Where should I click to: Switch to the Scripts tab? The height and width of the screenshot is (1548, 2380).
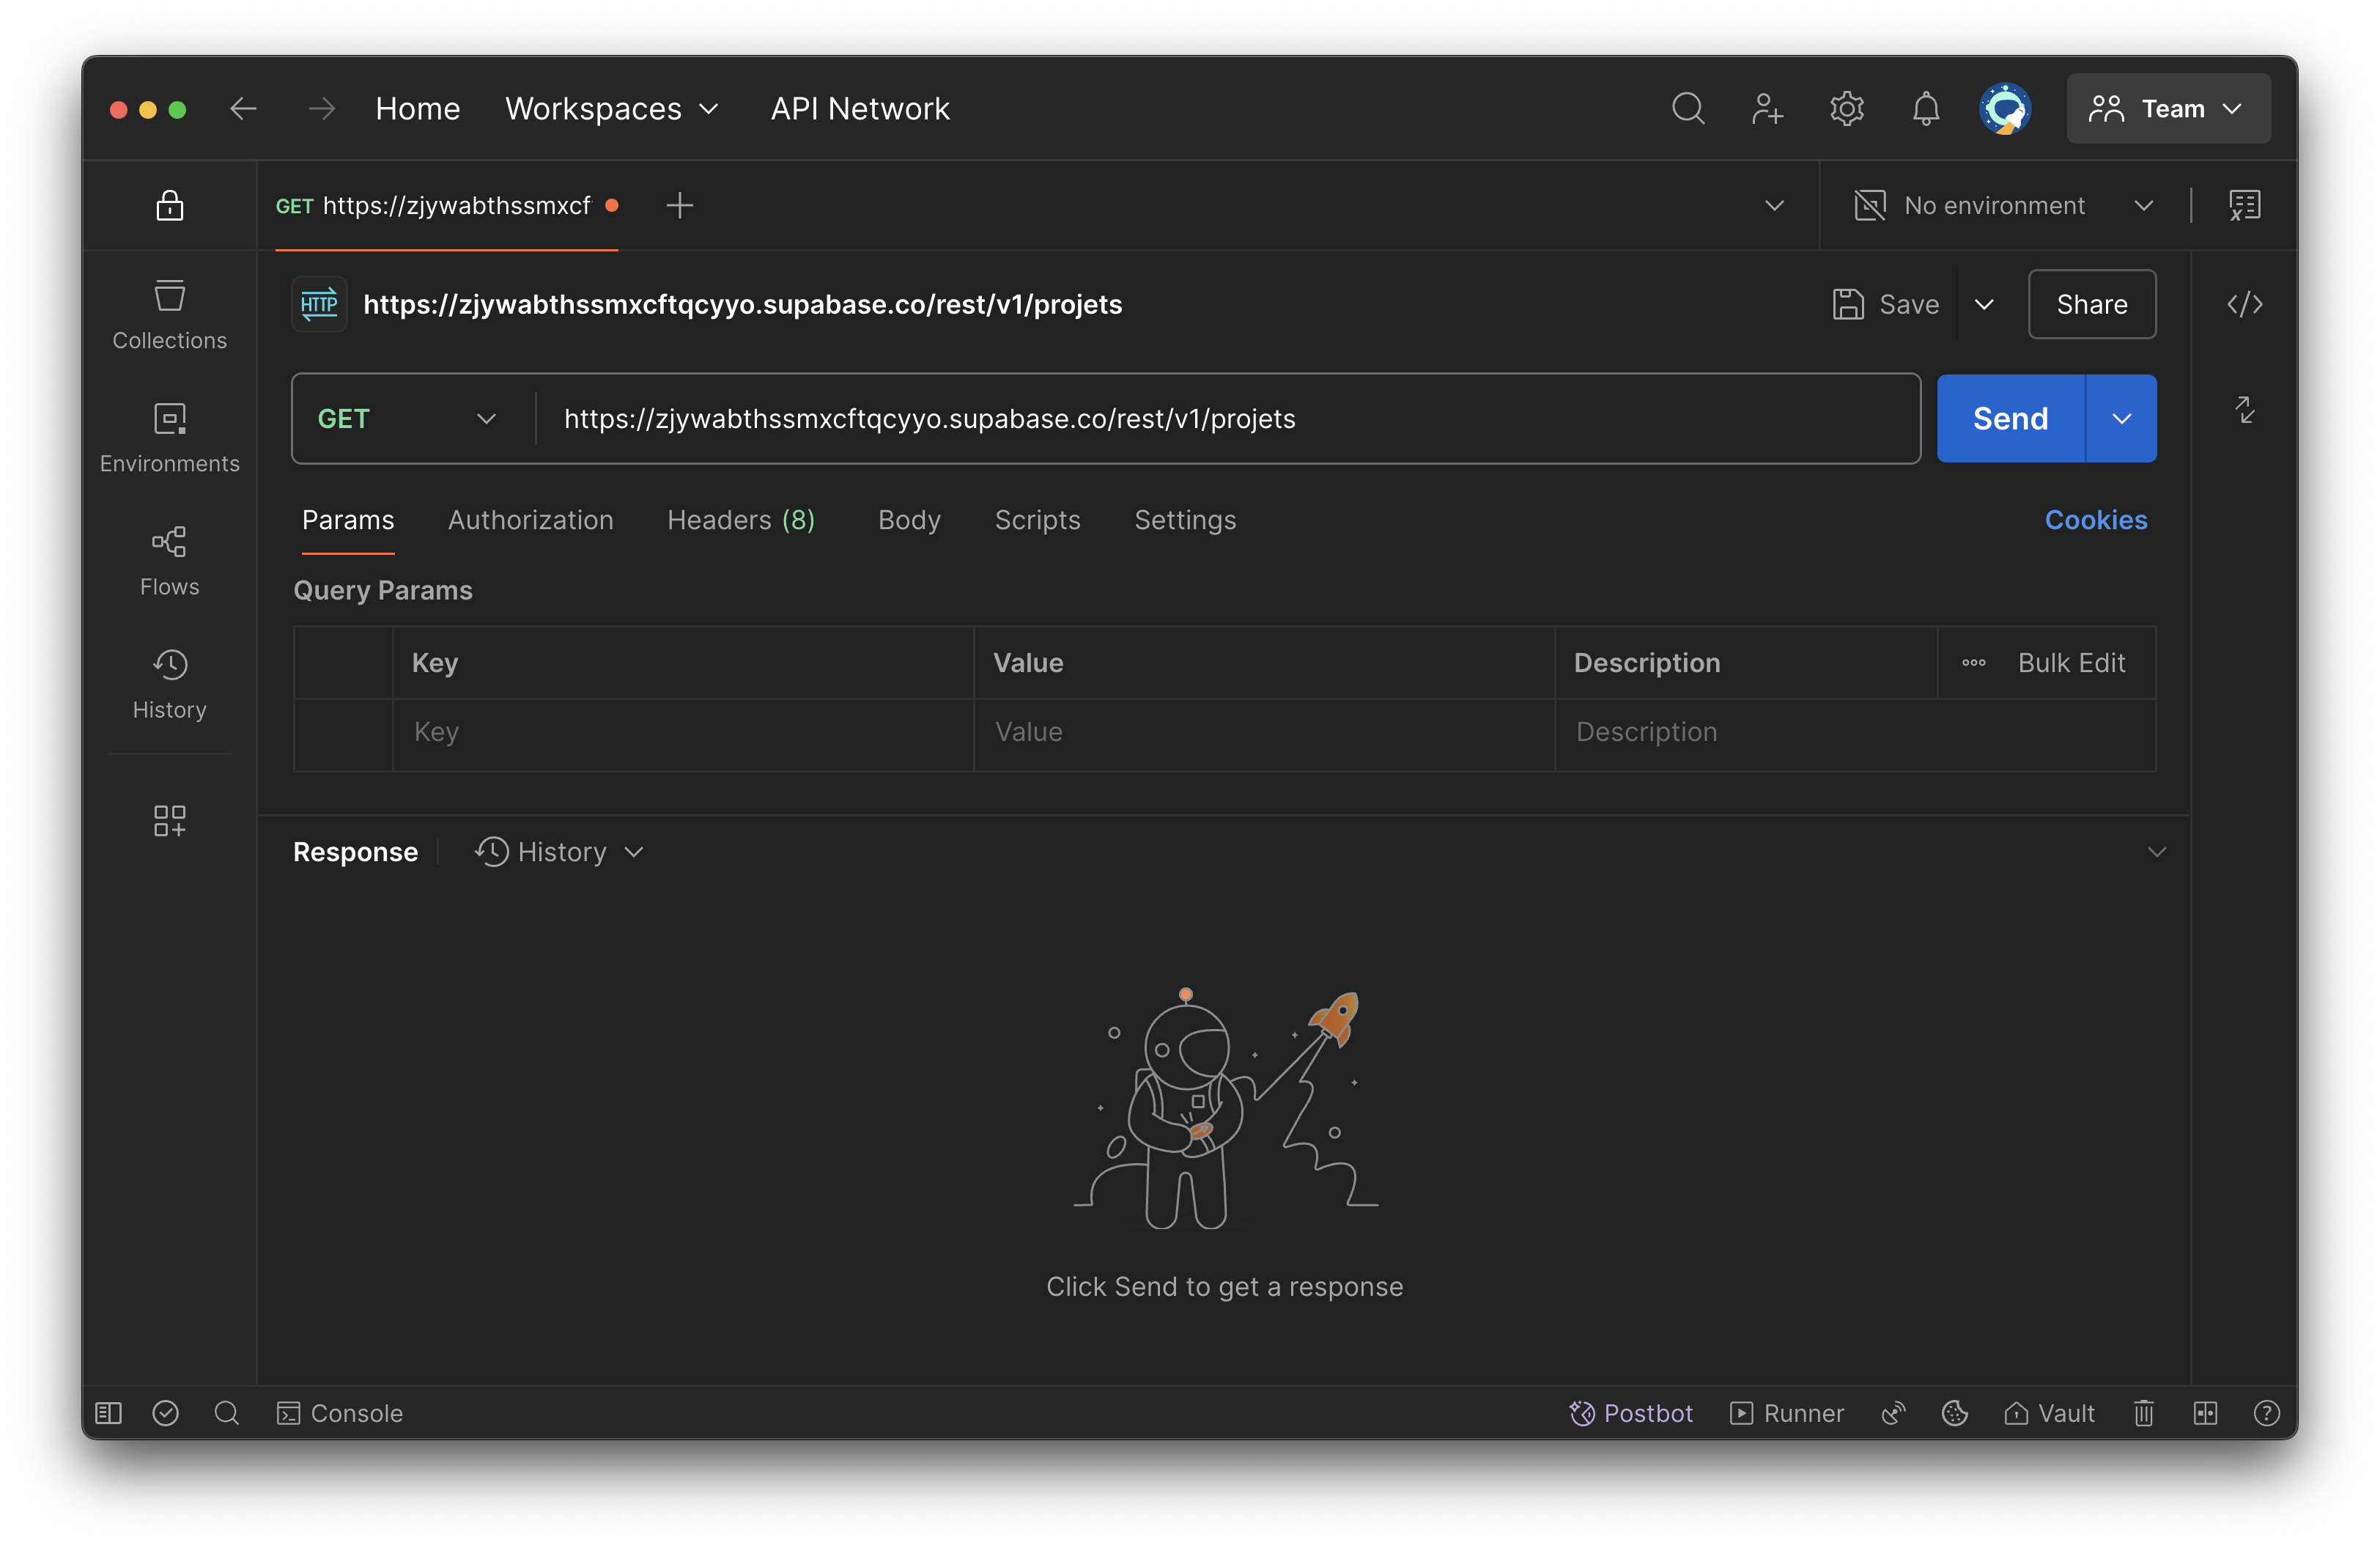pyautogui.click(x=1037, y=520)
